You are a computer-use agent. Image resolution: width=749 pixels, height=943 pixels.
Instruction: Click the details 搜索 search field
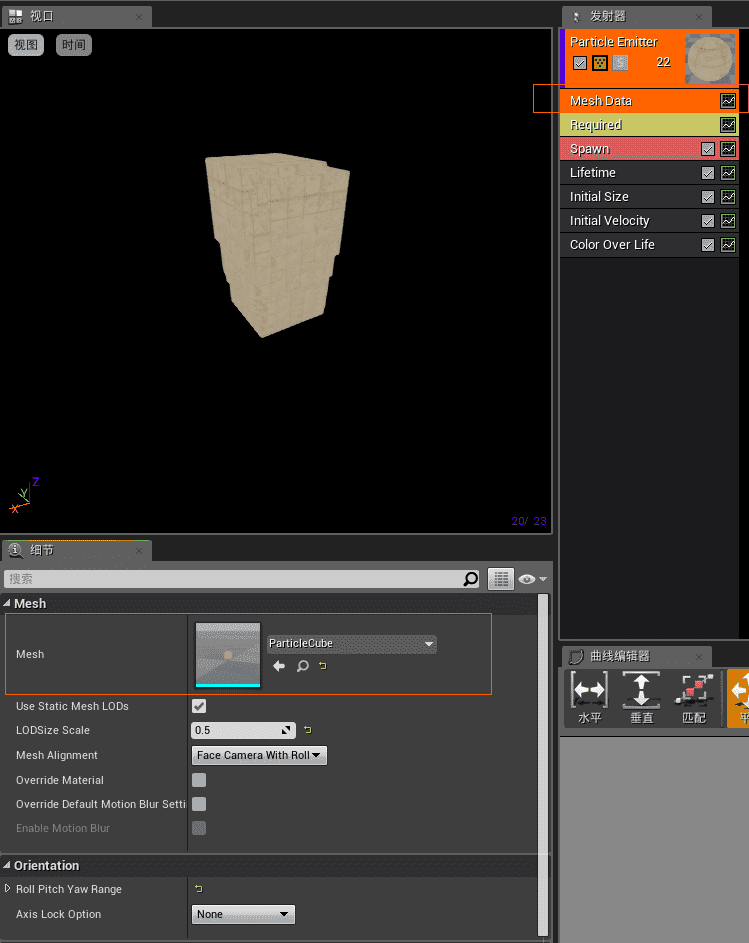pos(232,579)
